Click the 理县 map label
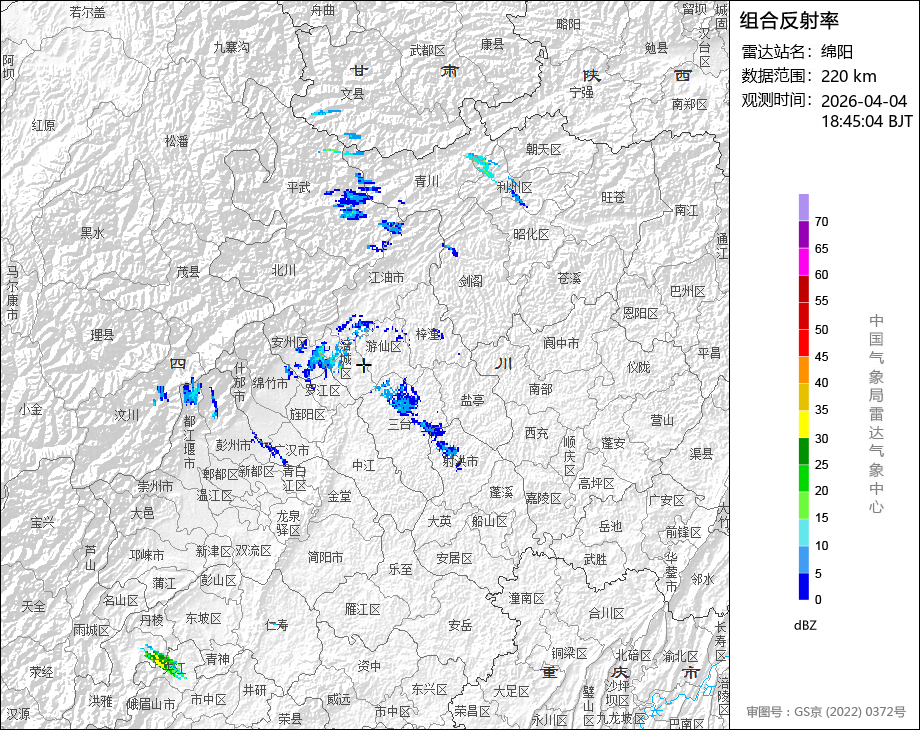 coord(102,335)
